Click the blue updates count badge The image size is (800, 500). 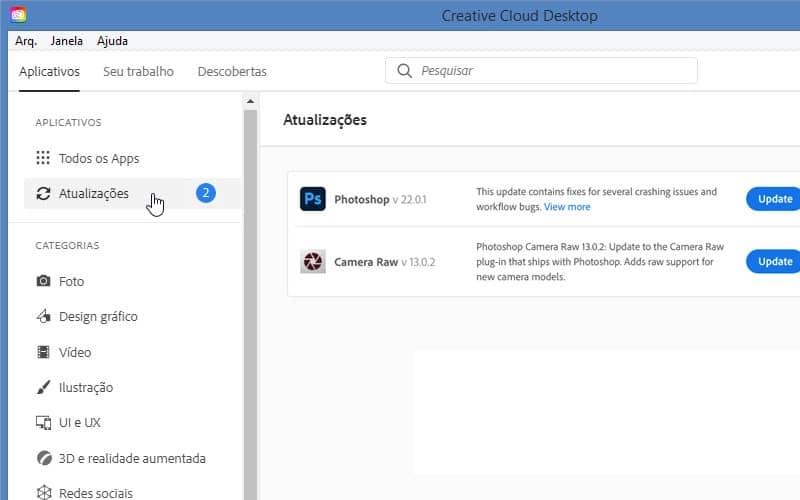point(206,193)
